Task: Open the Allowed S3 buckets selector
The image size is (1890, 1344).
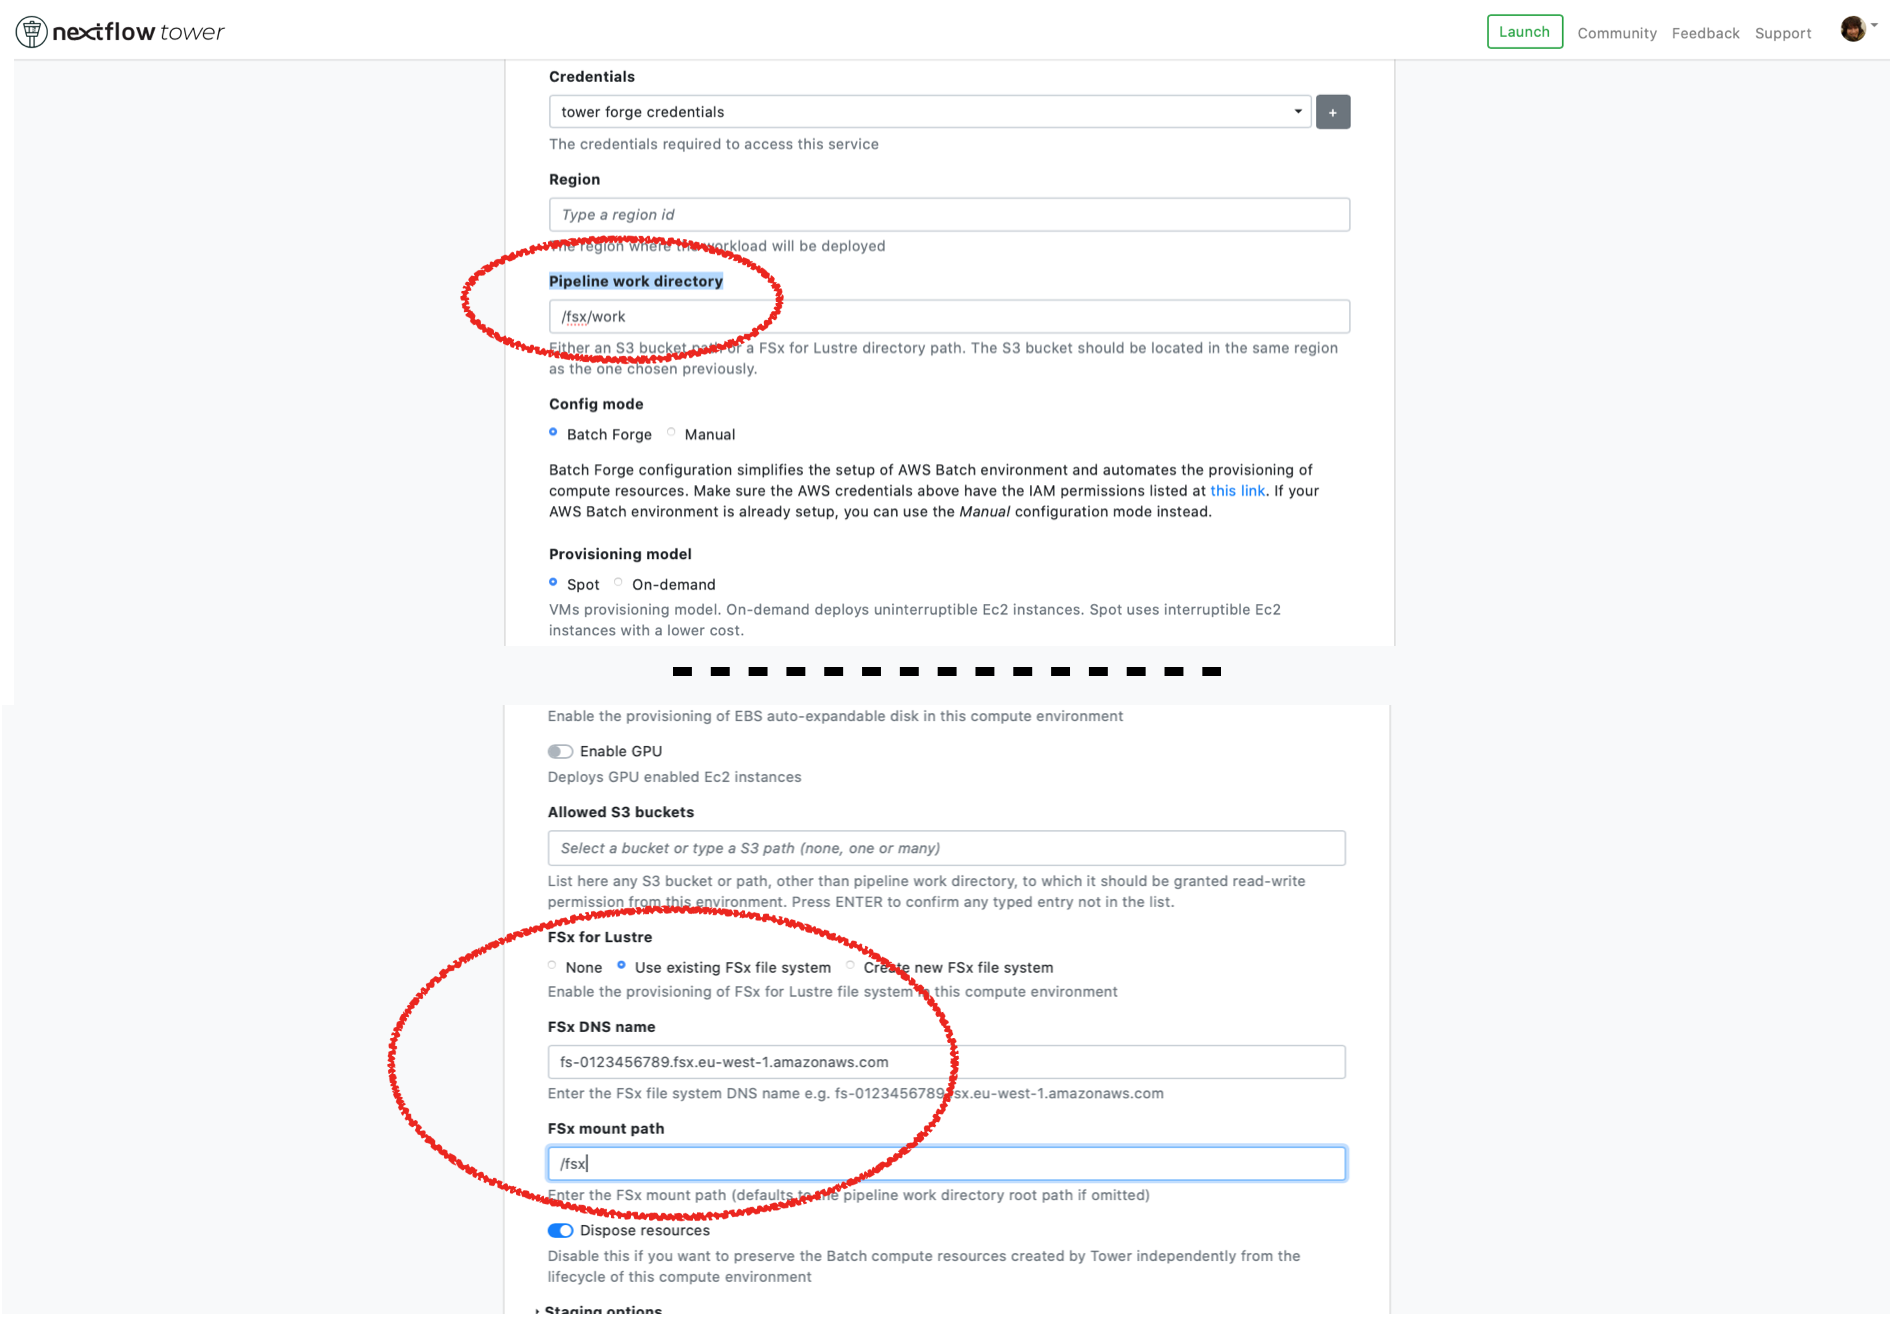Action: pos(946,848)
